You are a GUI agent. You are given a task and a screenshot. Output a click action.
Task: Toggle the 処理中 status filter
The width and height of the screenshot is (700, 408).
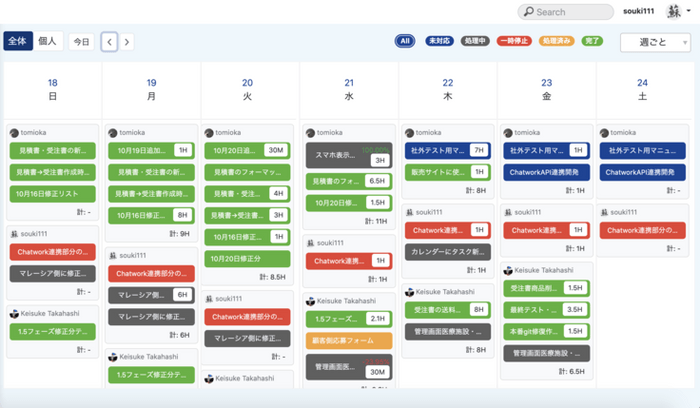(x=475, y=41)
